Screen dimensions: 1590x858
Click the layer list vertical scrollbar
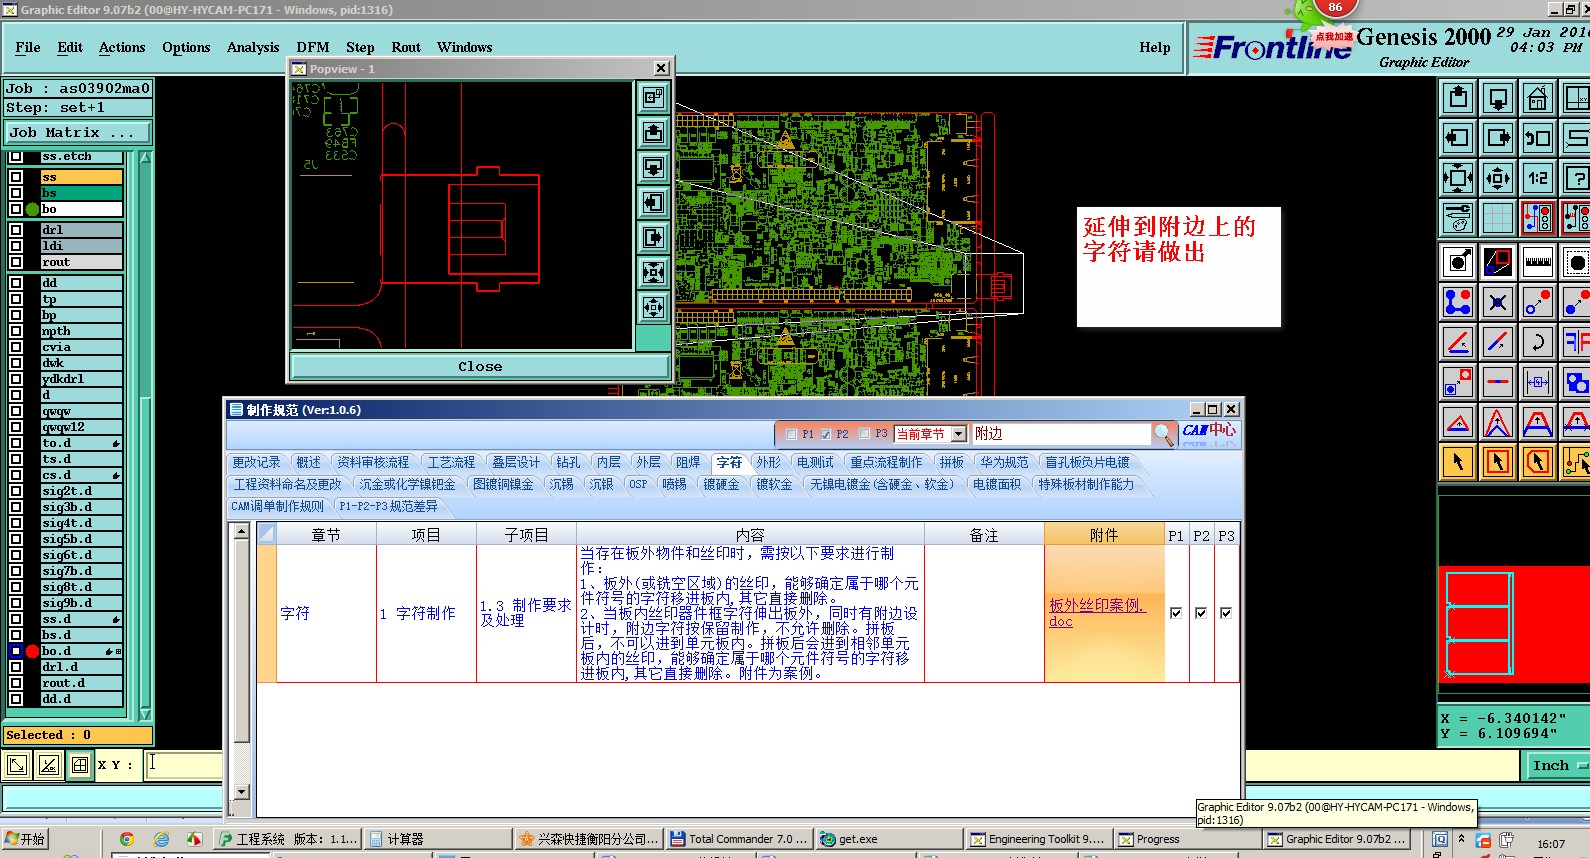point(145,436)
